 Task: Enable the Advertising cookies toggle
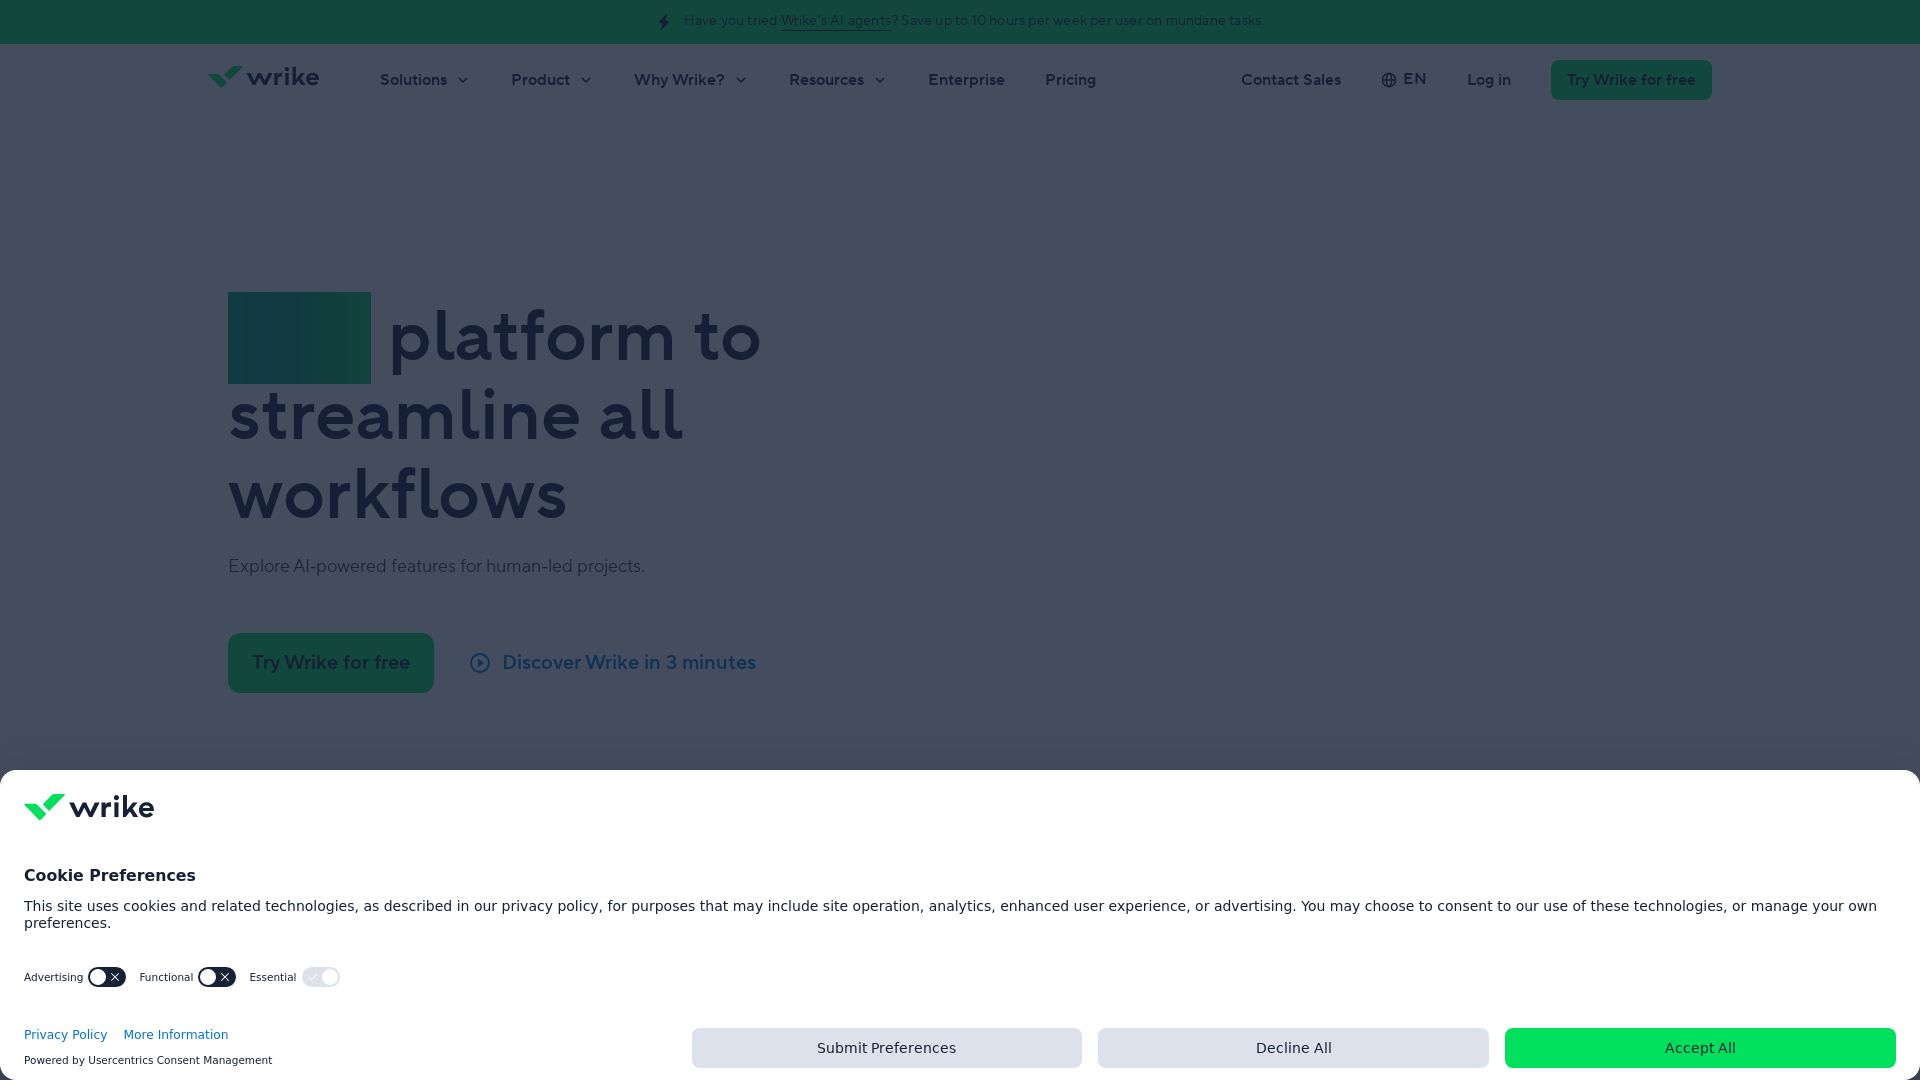106,977
